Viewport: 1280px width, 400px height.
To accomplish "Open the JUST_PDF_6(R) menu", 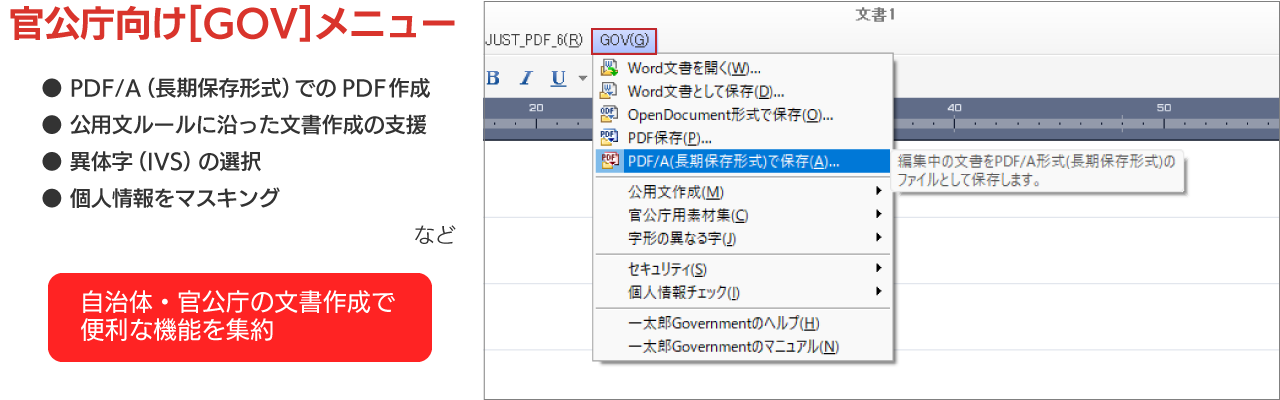I will [534, 41].
